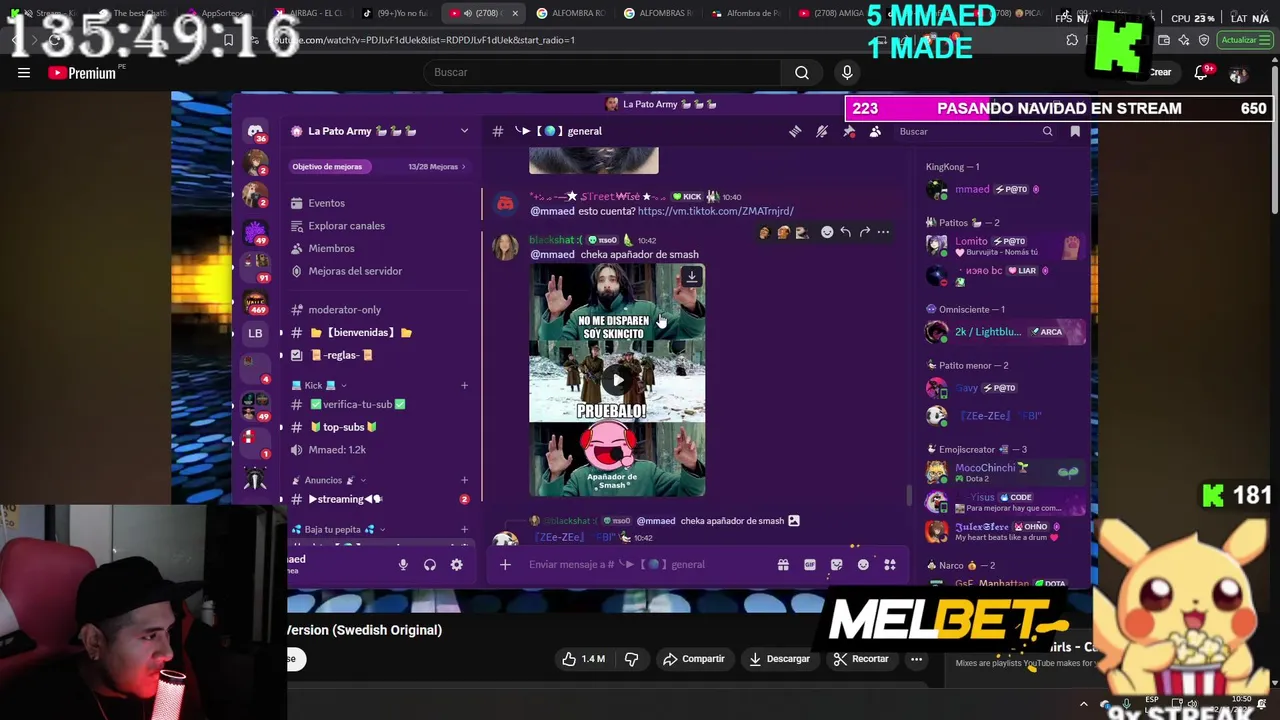This screenshot has height=720, width=1280.
Task: Open emoji picker in message bar
Action: click(x=863, y=565)
